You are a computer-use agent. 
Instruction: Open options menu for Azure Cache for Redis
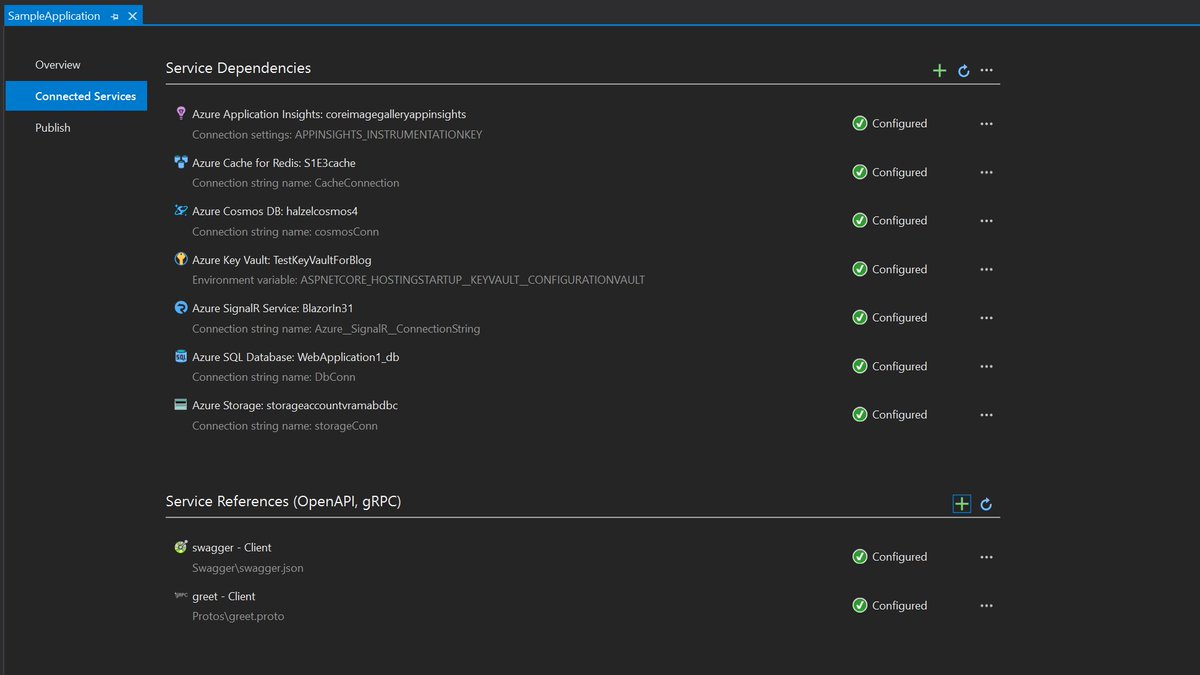coord(987,172)
